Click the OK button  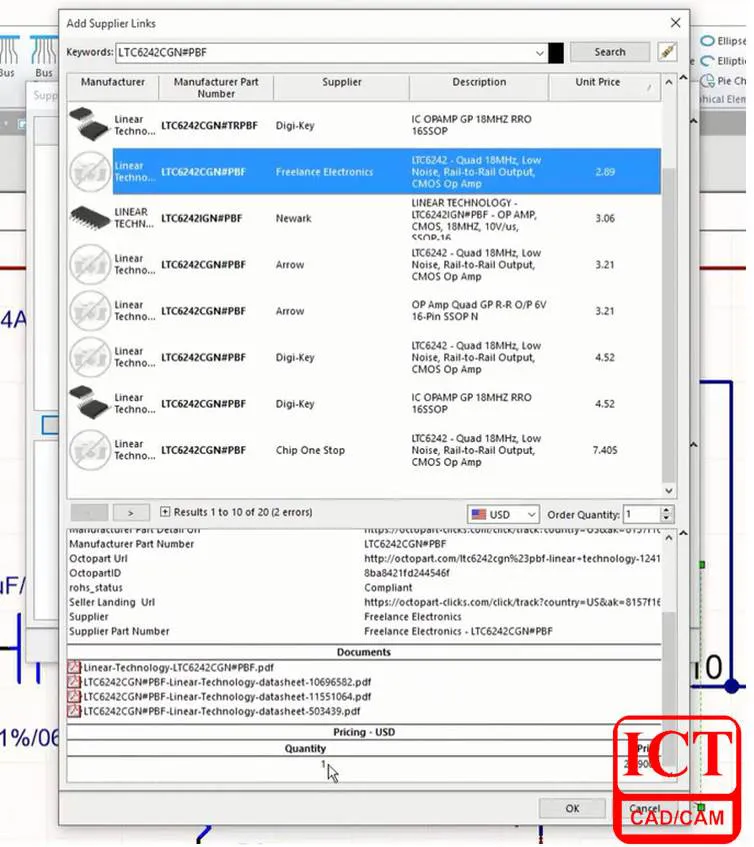tap(572, 809)
